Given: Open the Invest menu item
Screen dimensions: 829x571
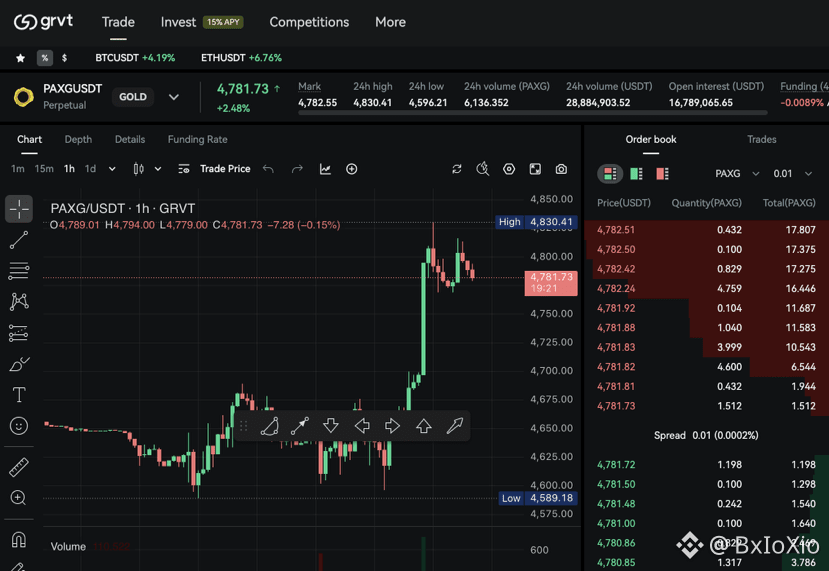Looking at the screenshot, I should (178, 22).
